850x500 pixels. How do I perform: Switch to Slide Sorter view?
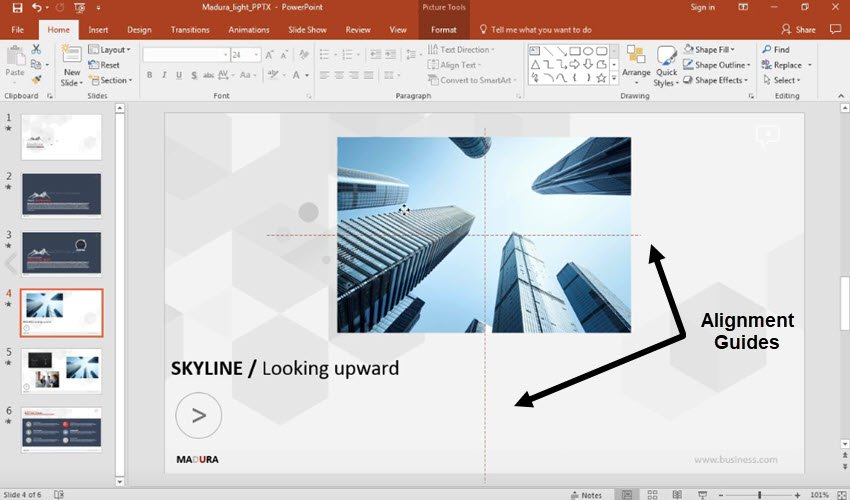652,494
